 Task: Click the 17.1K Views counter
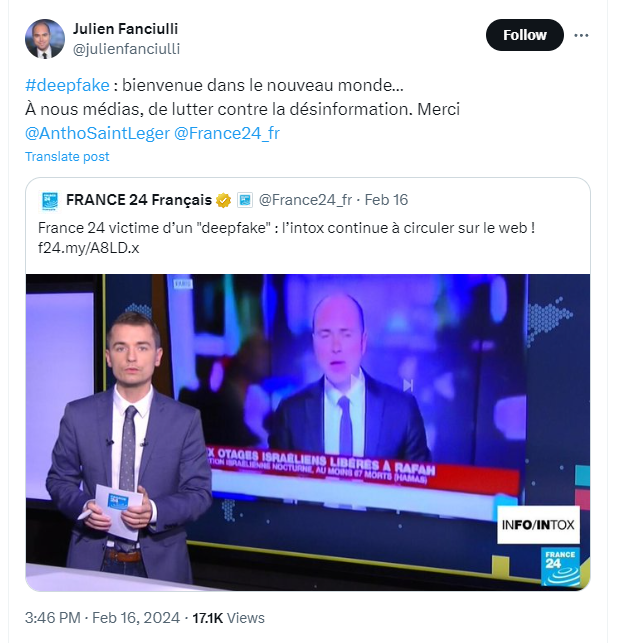(228, 618)
